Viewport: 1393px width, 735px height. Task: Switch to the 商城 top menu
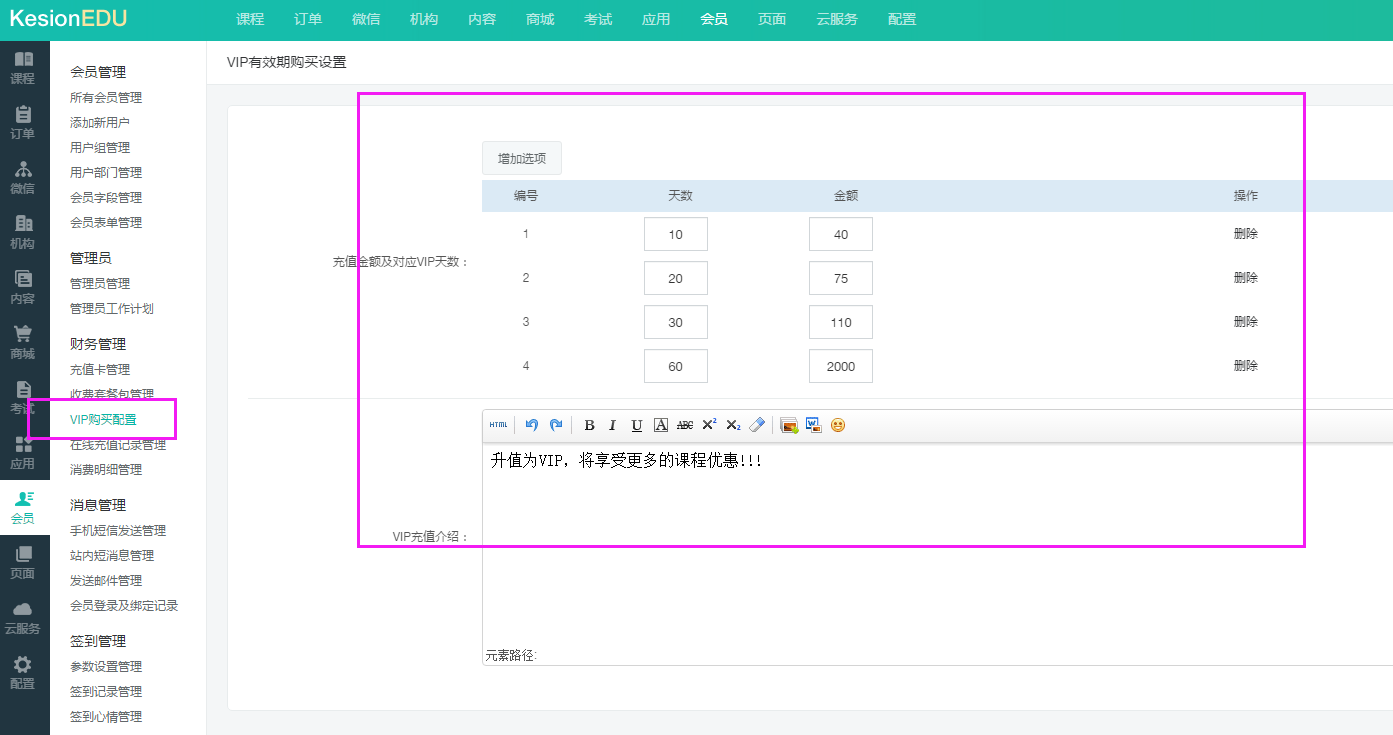(x=540, y=20)
